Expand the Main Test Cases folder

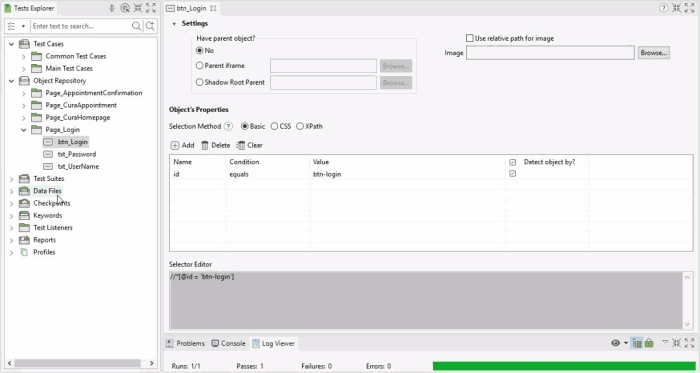tap(24, 68)
